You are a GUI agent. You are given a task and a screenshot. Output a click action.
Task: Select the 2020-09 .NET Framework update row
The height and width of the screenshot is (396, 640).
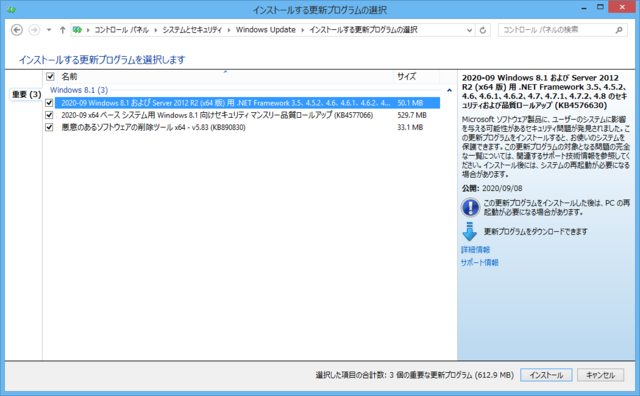247,103
